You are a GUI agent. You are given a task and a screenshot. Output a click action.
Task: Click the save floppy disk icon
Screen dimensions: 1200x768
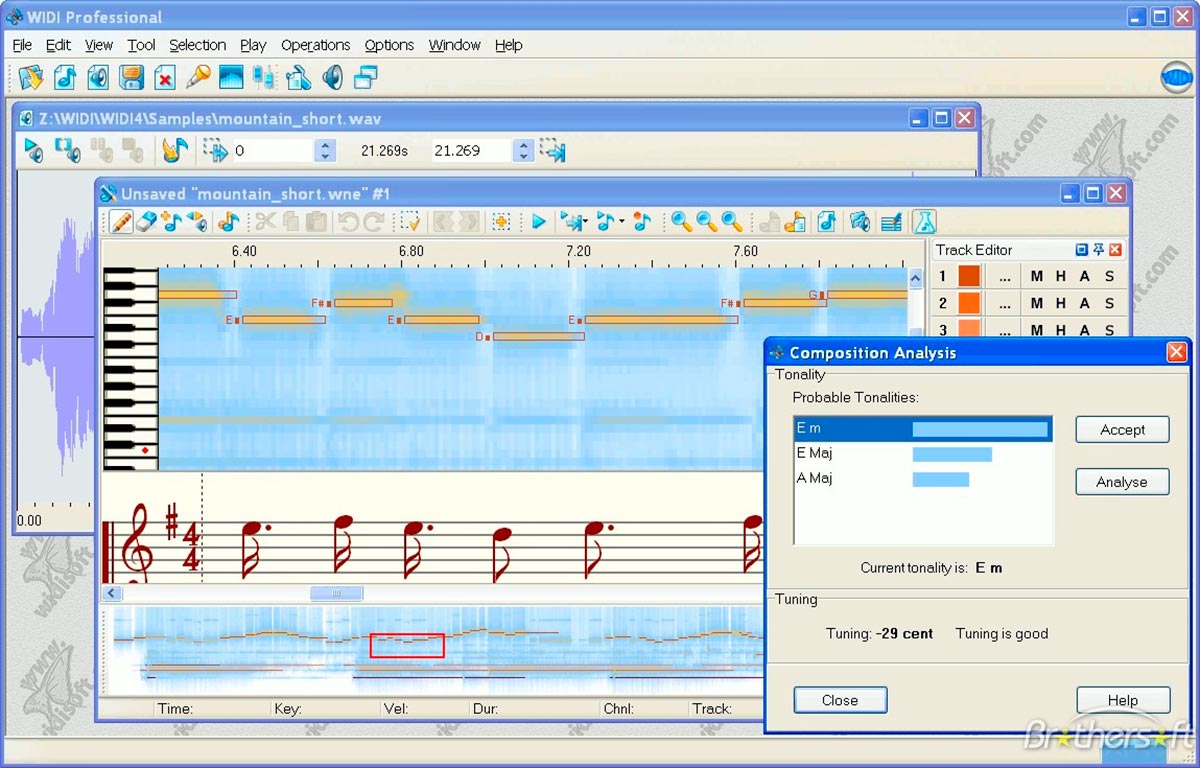coord(131,76)
